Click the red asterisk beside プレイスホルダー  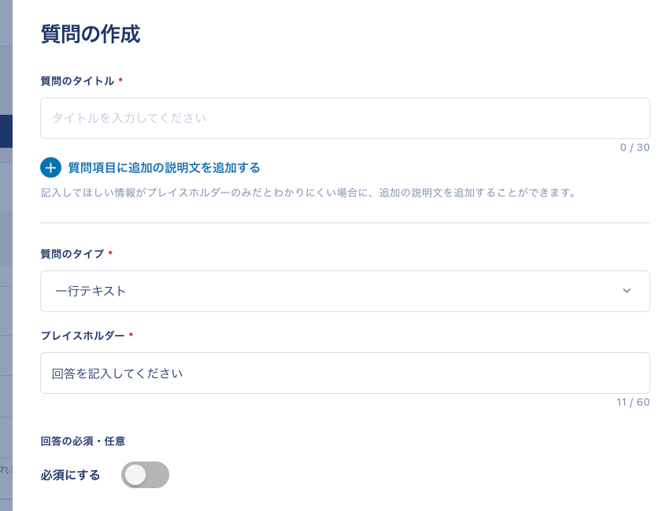pos(131,336)
